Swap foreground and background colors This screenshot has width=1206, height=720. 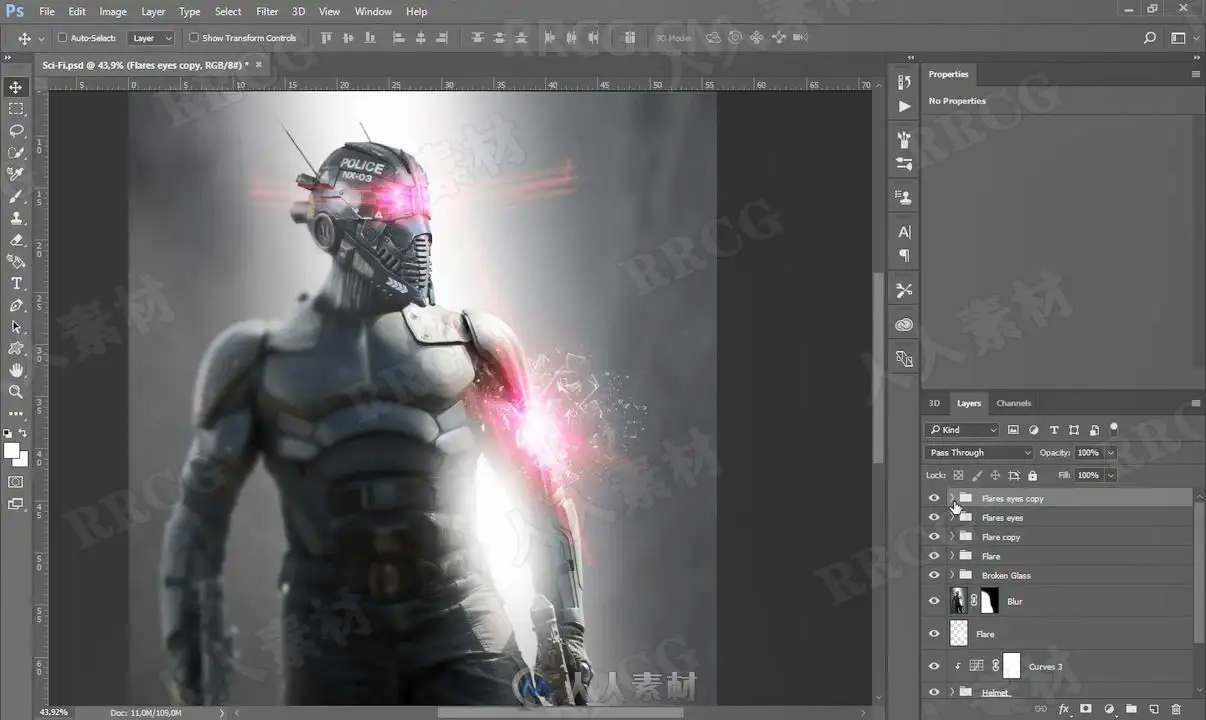tap(24, 433)
